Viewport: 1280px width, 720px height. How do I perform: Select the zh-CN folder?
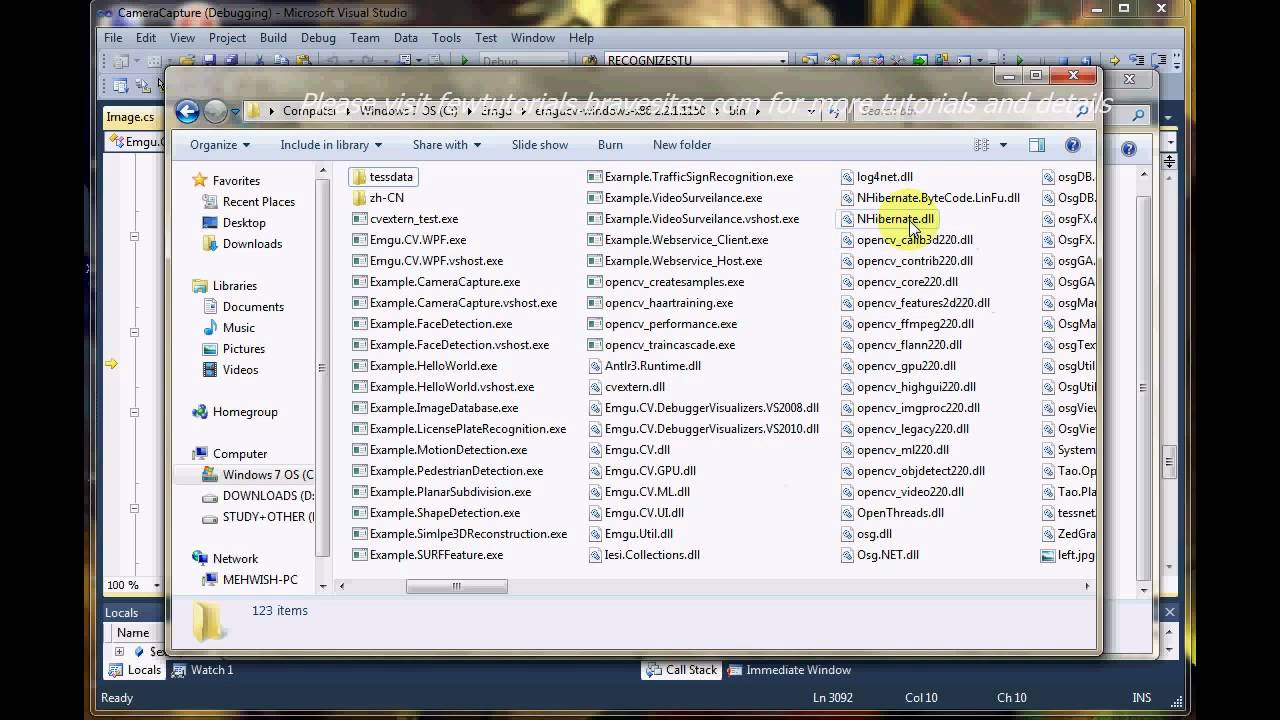point(378,198)
